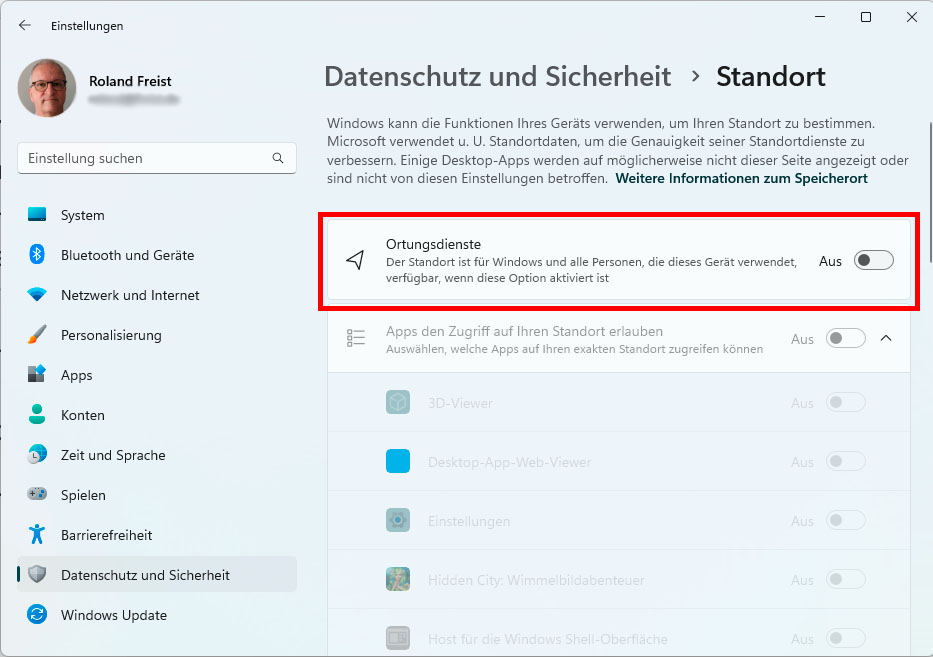
Task: Click the Zeit und Sprache clock icon
Action: tap(37, 454)
